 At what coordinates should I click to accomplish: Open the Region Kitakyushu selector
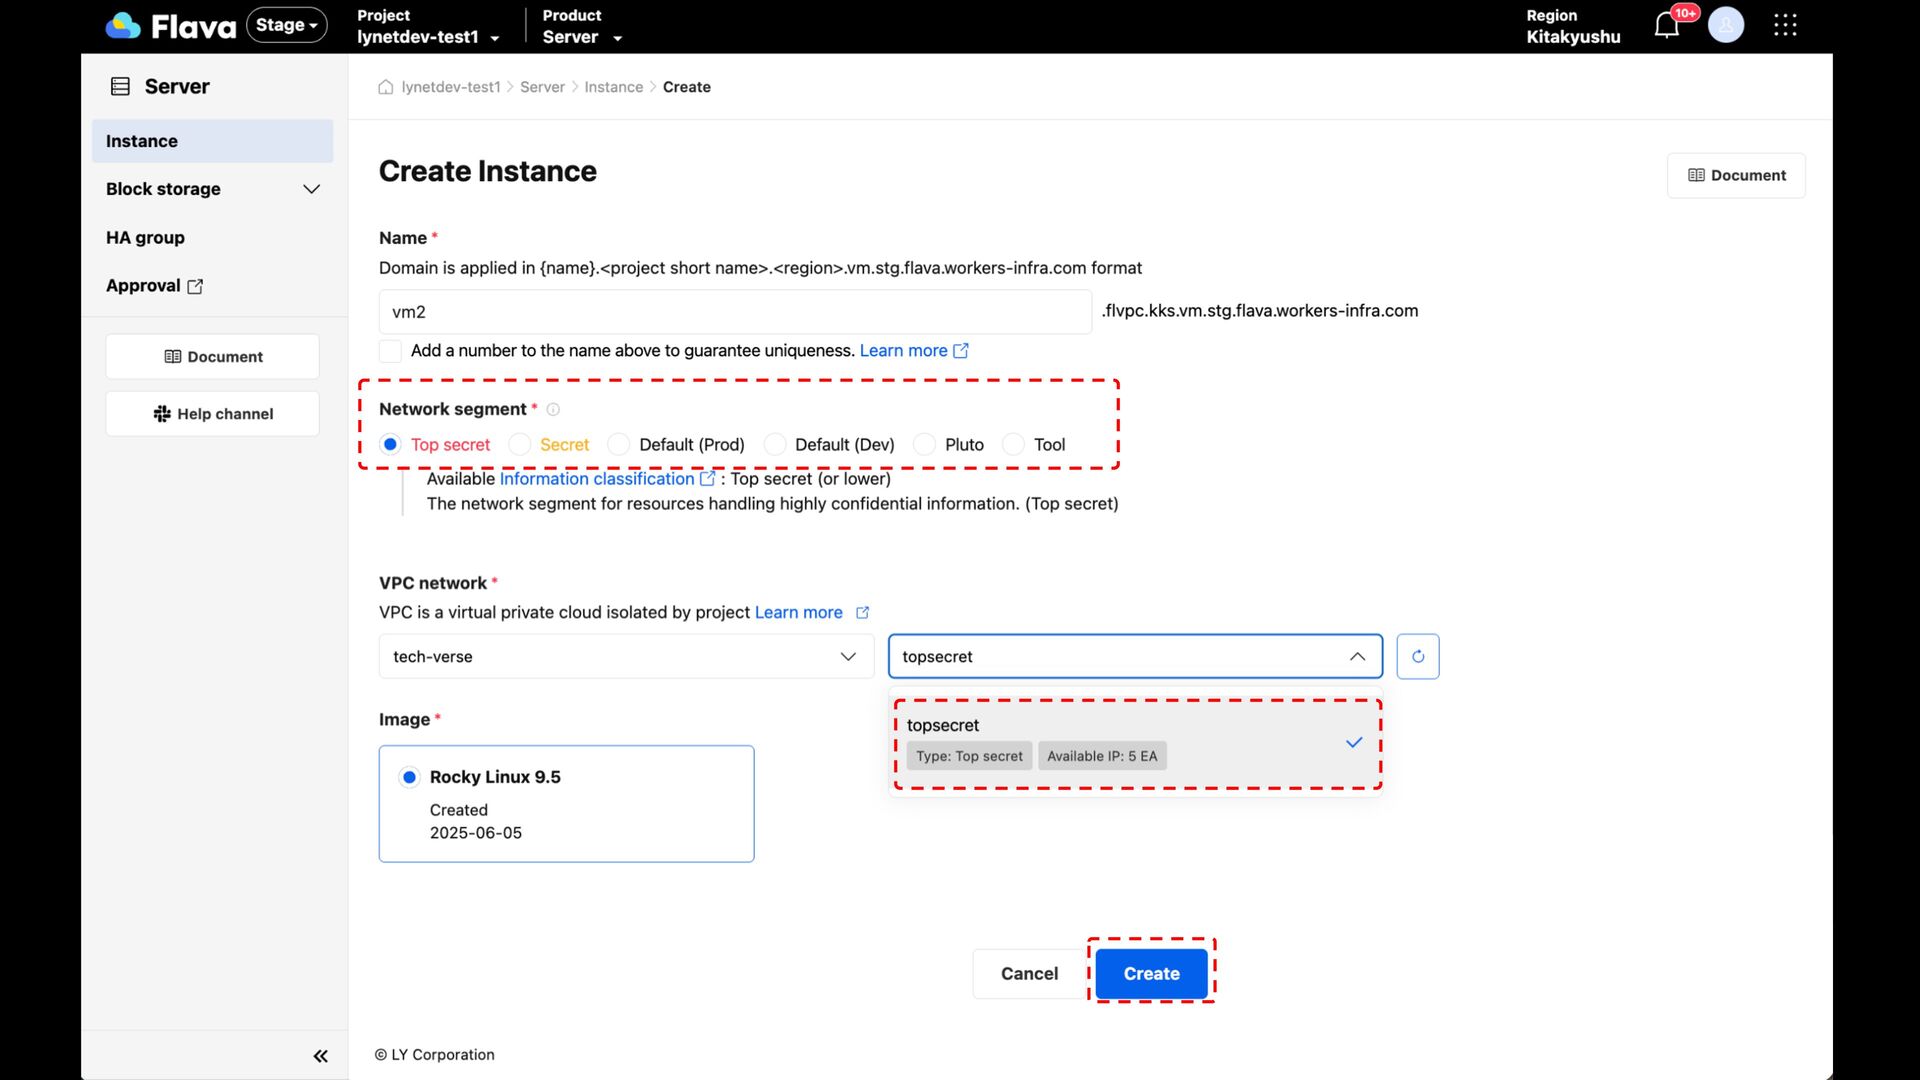tap(1573, 27)
